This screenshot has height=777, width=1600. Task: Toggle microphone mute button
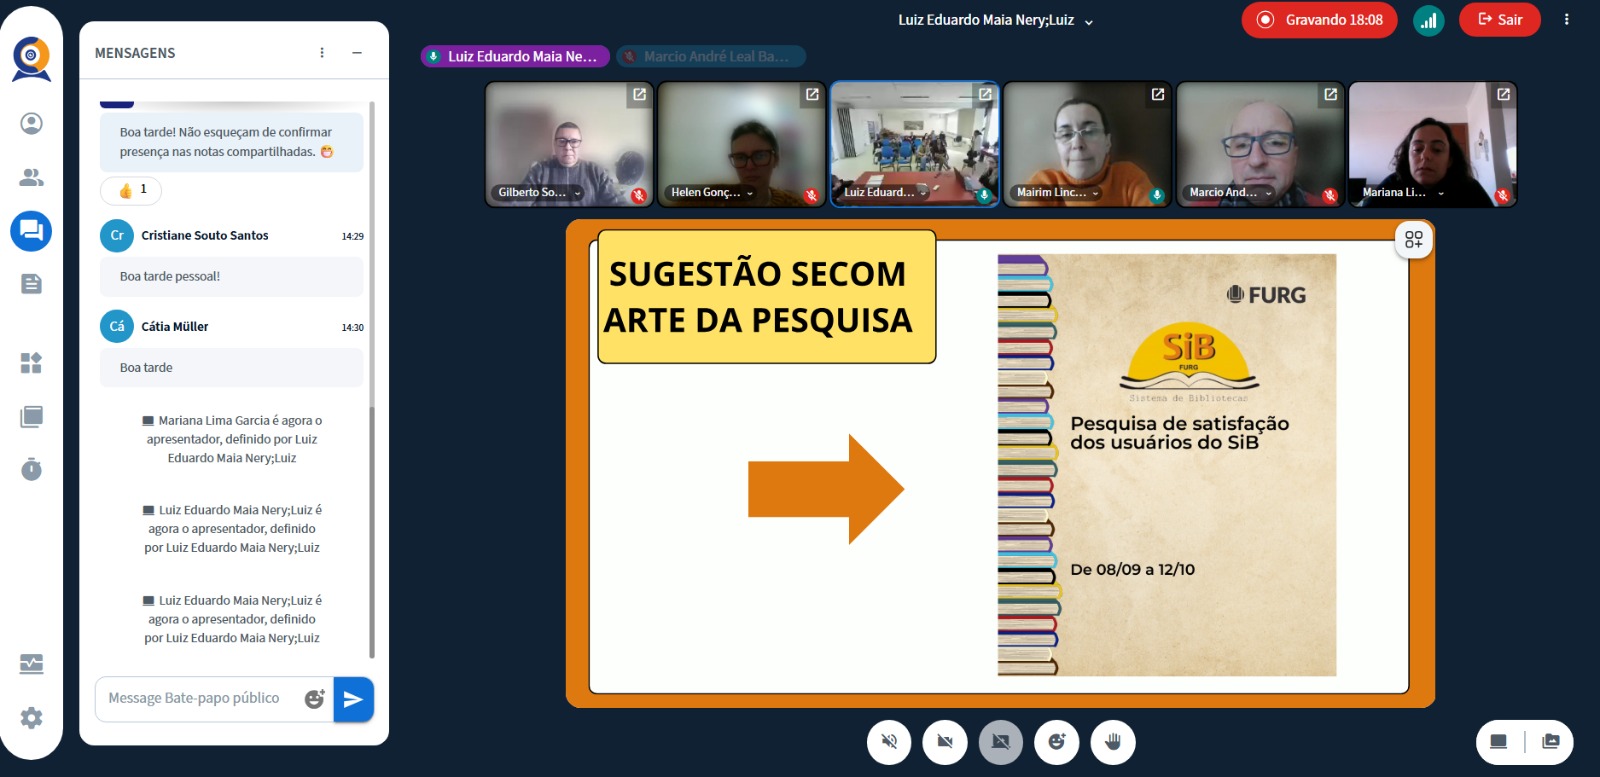889,742
